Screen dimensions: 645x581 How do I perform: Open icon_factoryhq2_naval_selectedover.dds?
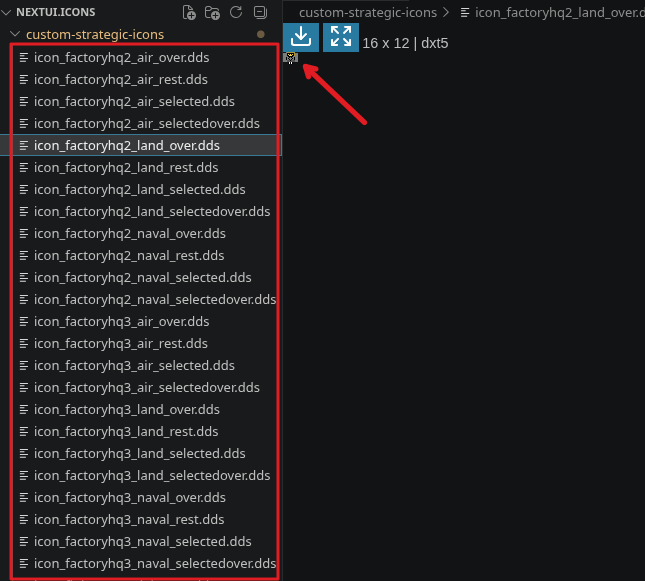click(155, 300)
